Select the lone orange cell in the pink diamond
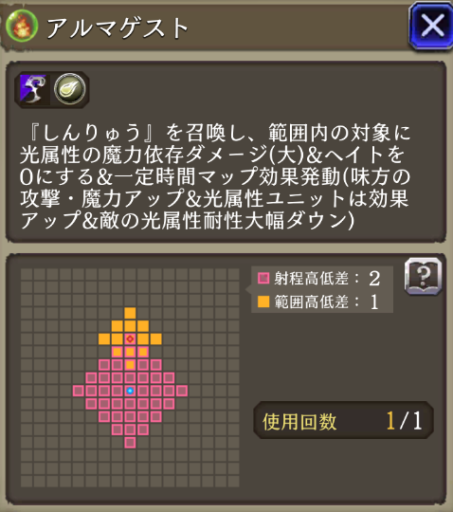The height and width of the screenshot is (512, 453). (x=130, y=365)
